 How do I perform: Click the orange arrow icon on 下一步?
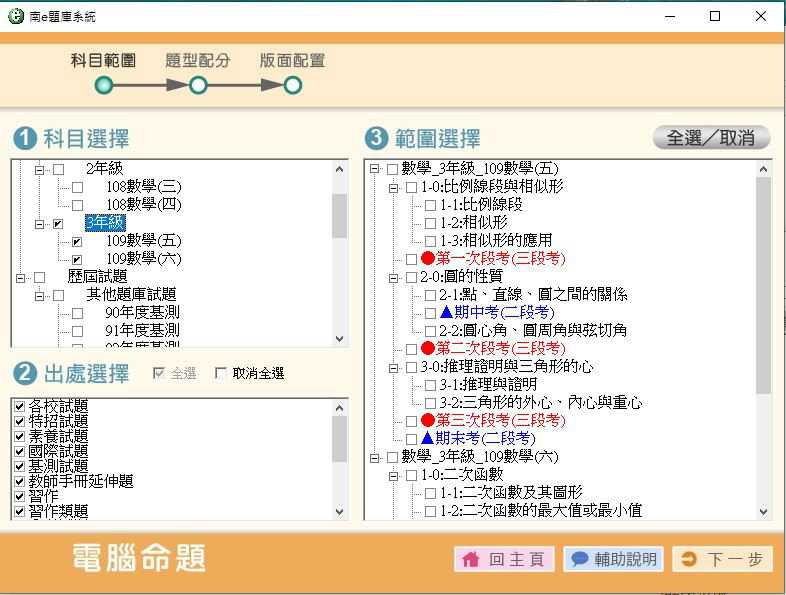(x=689, y=559)
